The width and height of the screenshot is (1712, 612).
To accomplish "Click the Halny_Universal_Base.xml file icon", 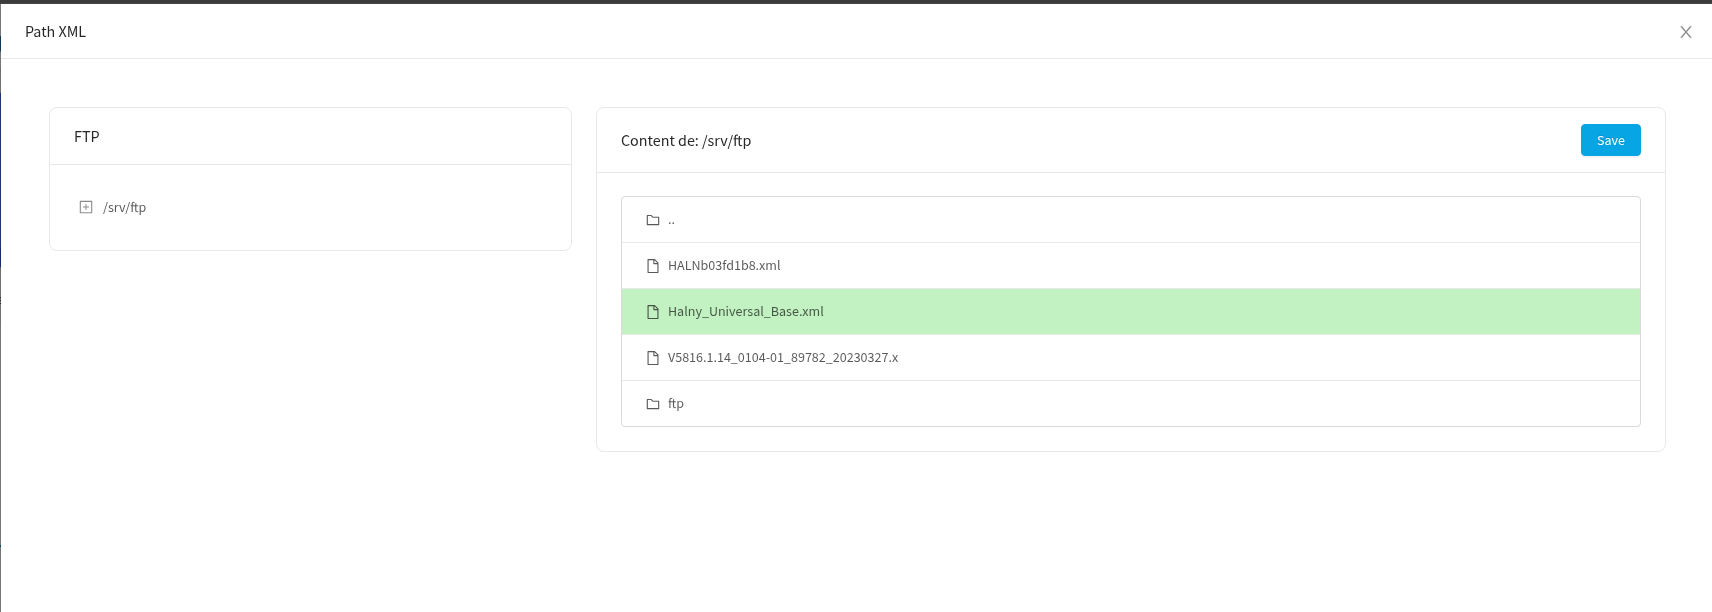I will tap(653, 312).
